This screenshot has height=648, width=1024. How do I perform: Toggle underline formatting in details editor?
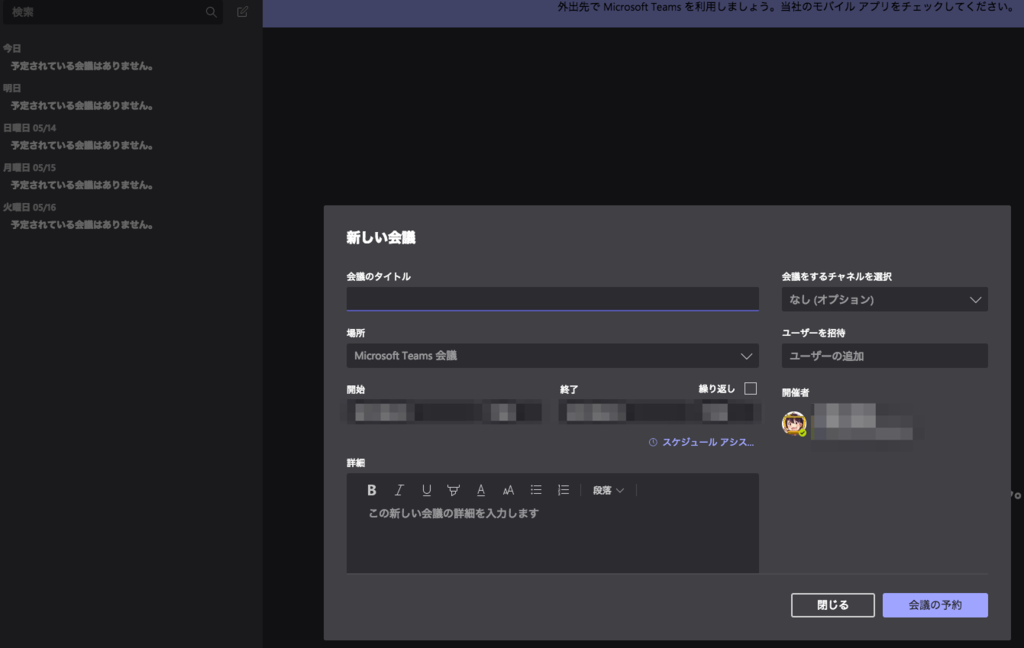point(426,490)
